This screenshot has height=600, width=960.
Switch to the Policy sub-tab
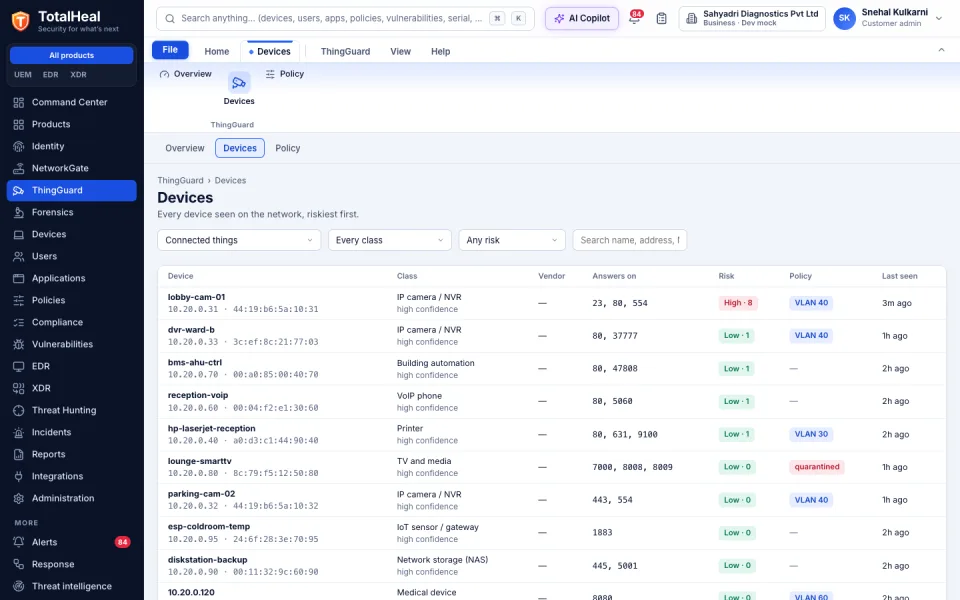[288, 148]
